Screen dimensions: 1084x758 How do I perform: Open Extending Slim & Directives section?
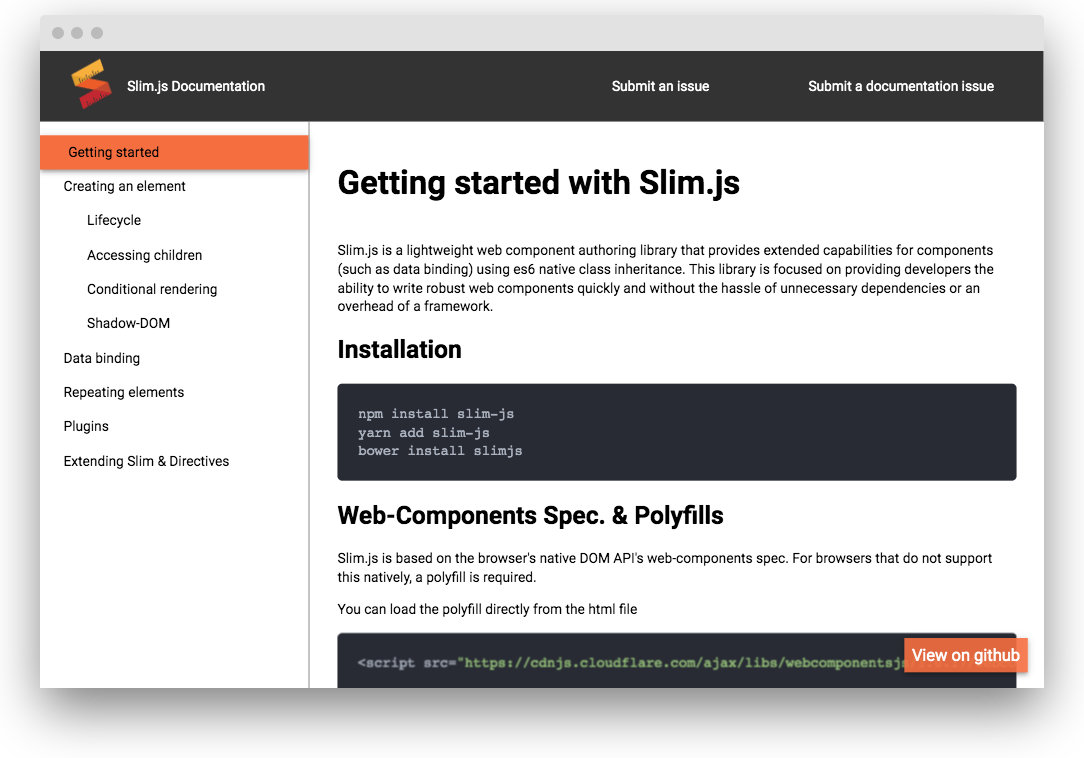click(x=146, y=461)
